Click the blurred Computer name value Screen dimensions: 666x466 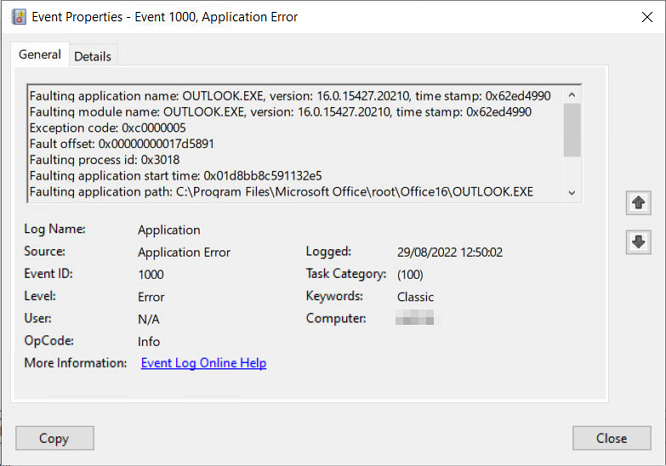415,318
